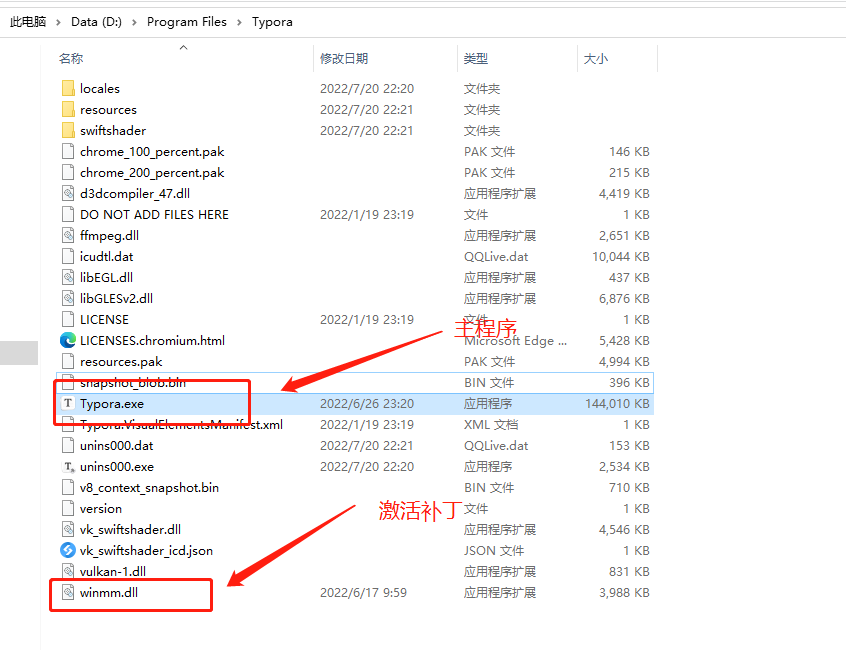846x650 pixels.
Task: Select the resources folder icon
Action: [68, 110]
